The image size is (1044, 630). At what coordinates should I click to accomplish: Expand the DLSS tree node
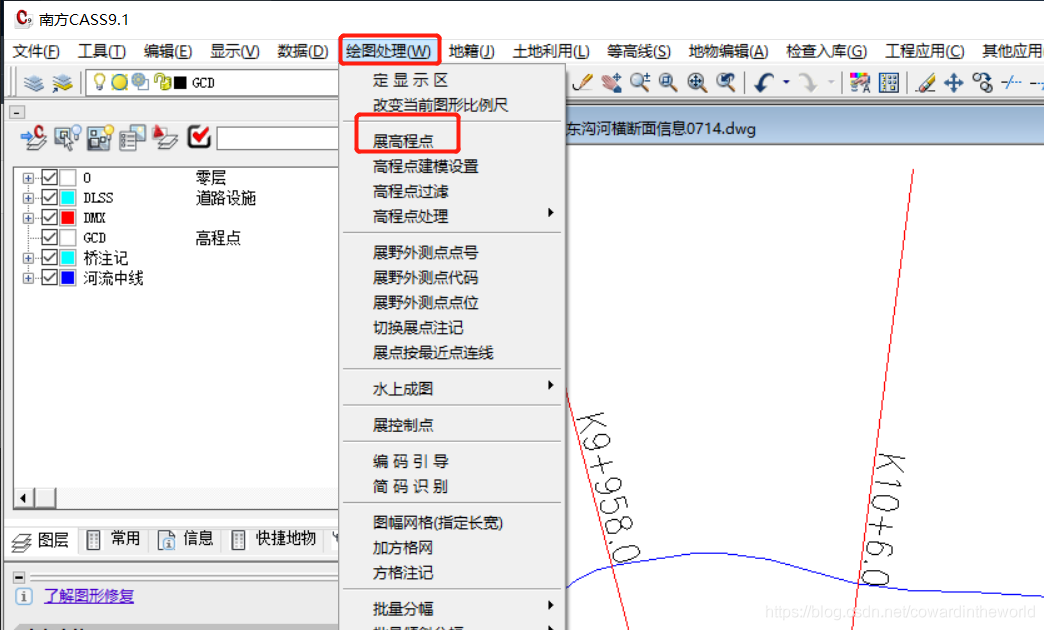[28, 198]
